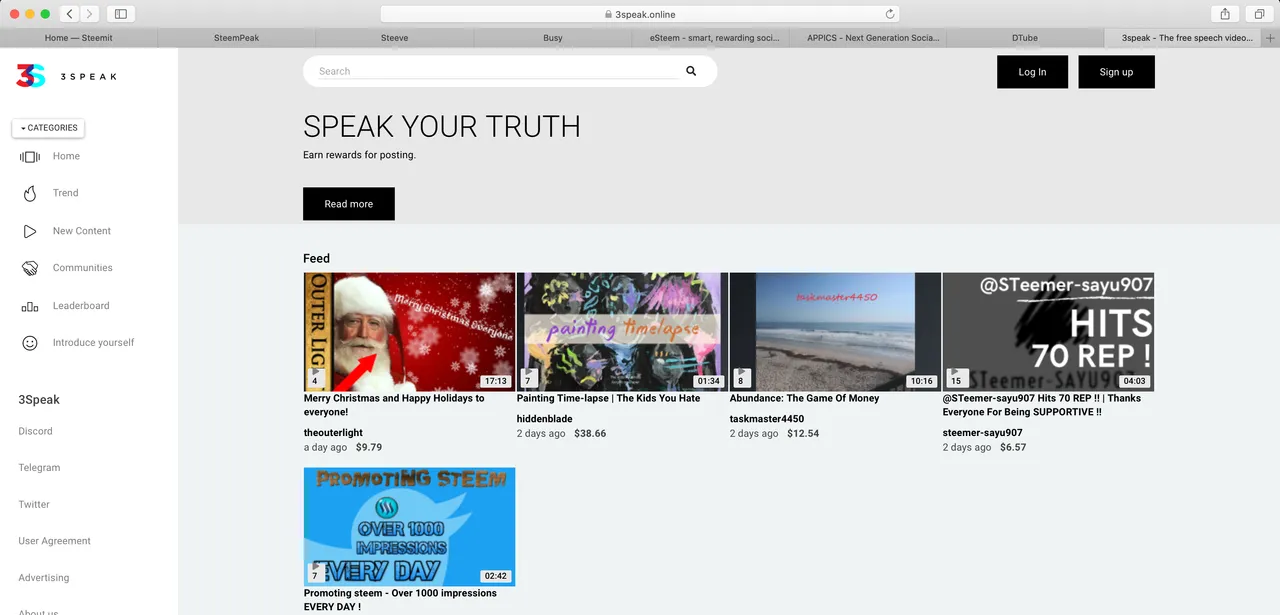Viewport: 1280px width, 615px height.
Task: Open the Twitter link
Action: click(x=34, y=505)
